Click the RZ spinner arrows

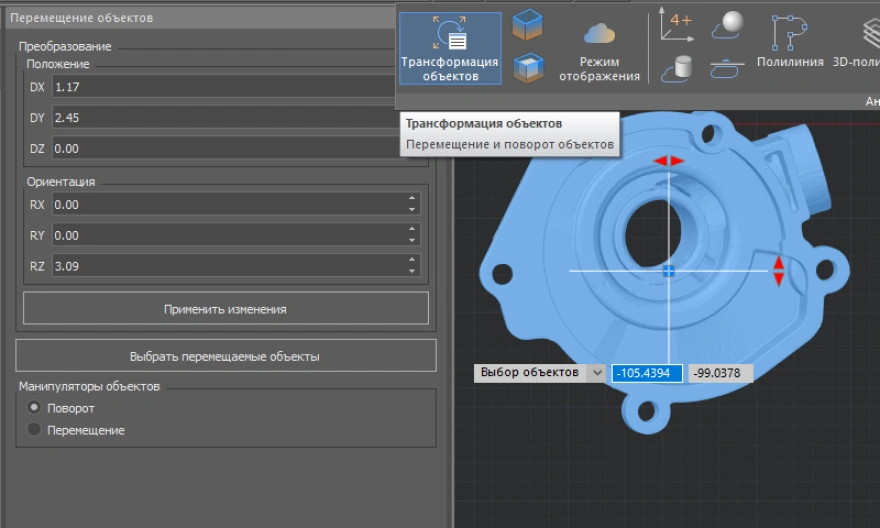tap(412, 265)
